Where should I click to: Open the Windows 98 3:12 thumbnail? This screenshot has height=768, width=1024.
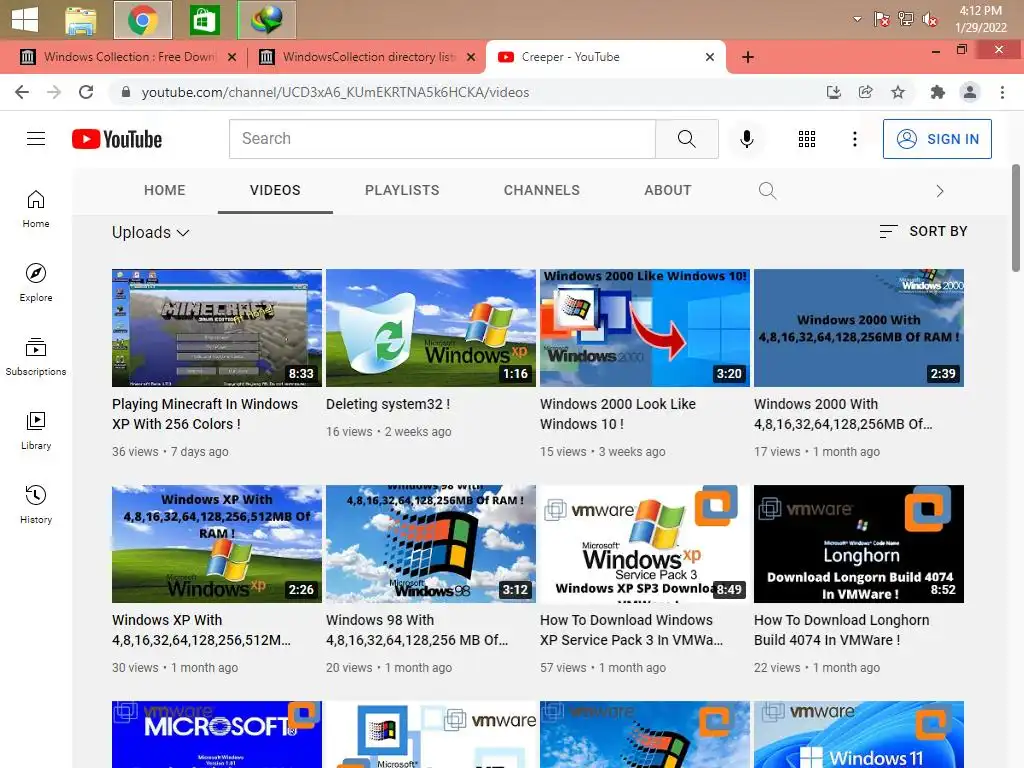(x=431, y=544)
